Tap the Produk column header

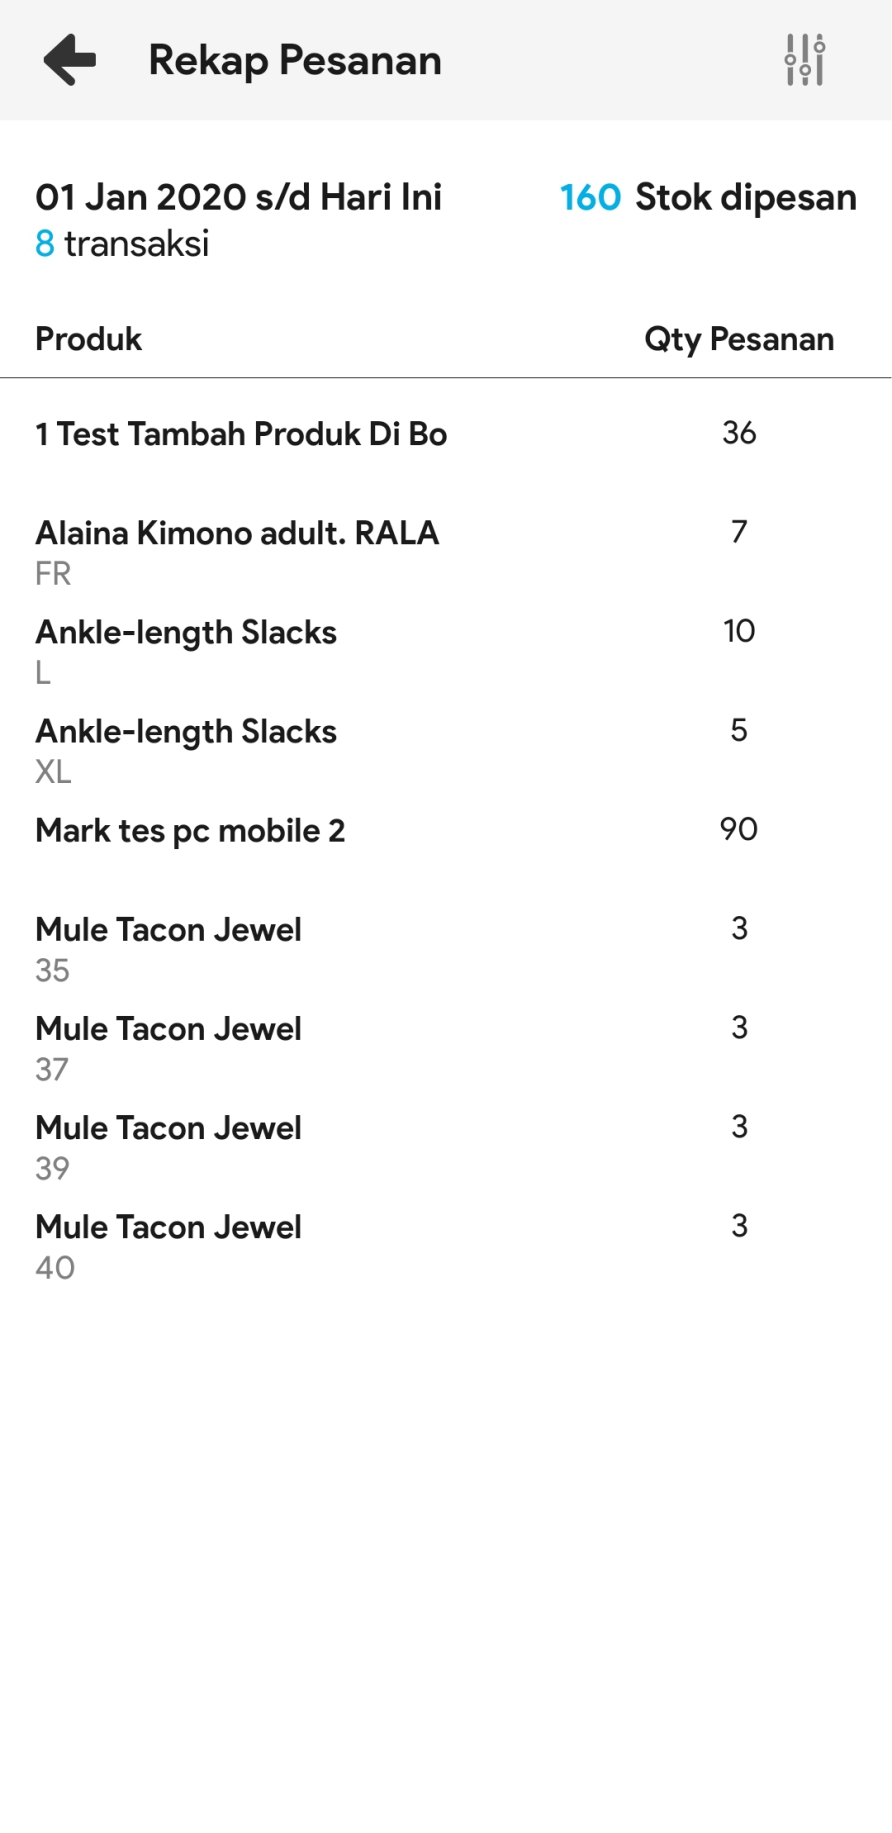89,339
